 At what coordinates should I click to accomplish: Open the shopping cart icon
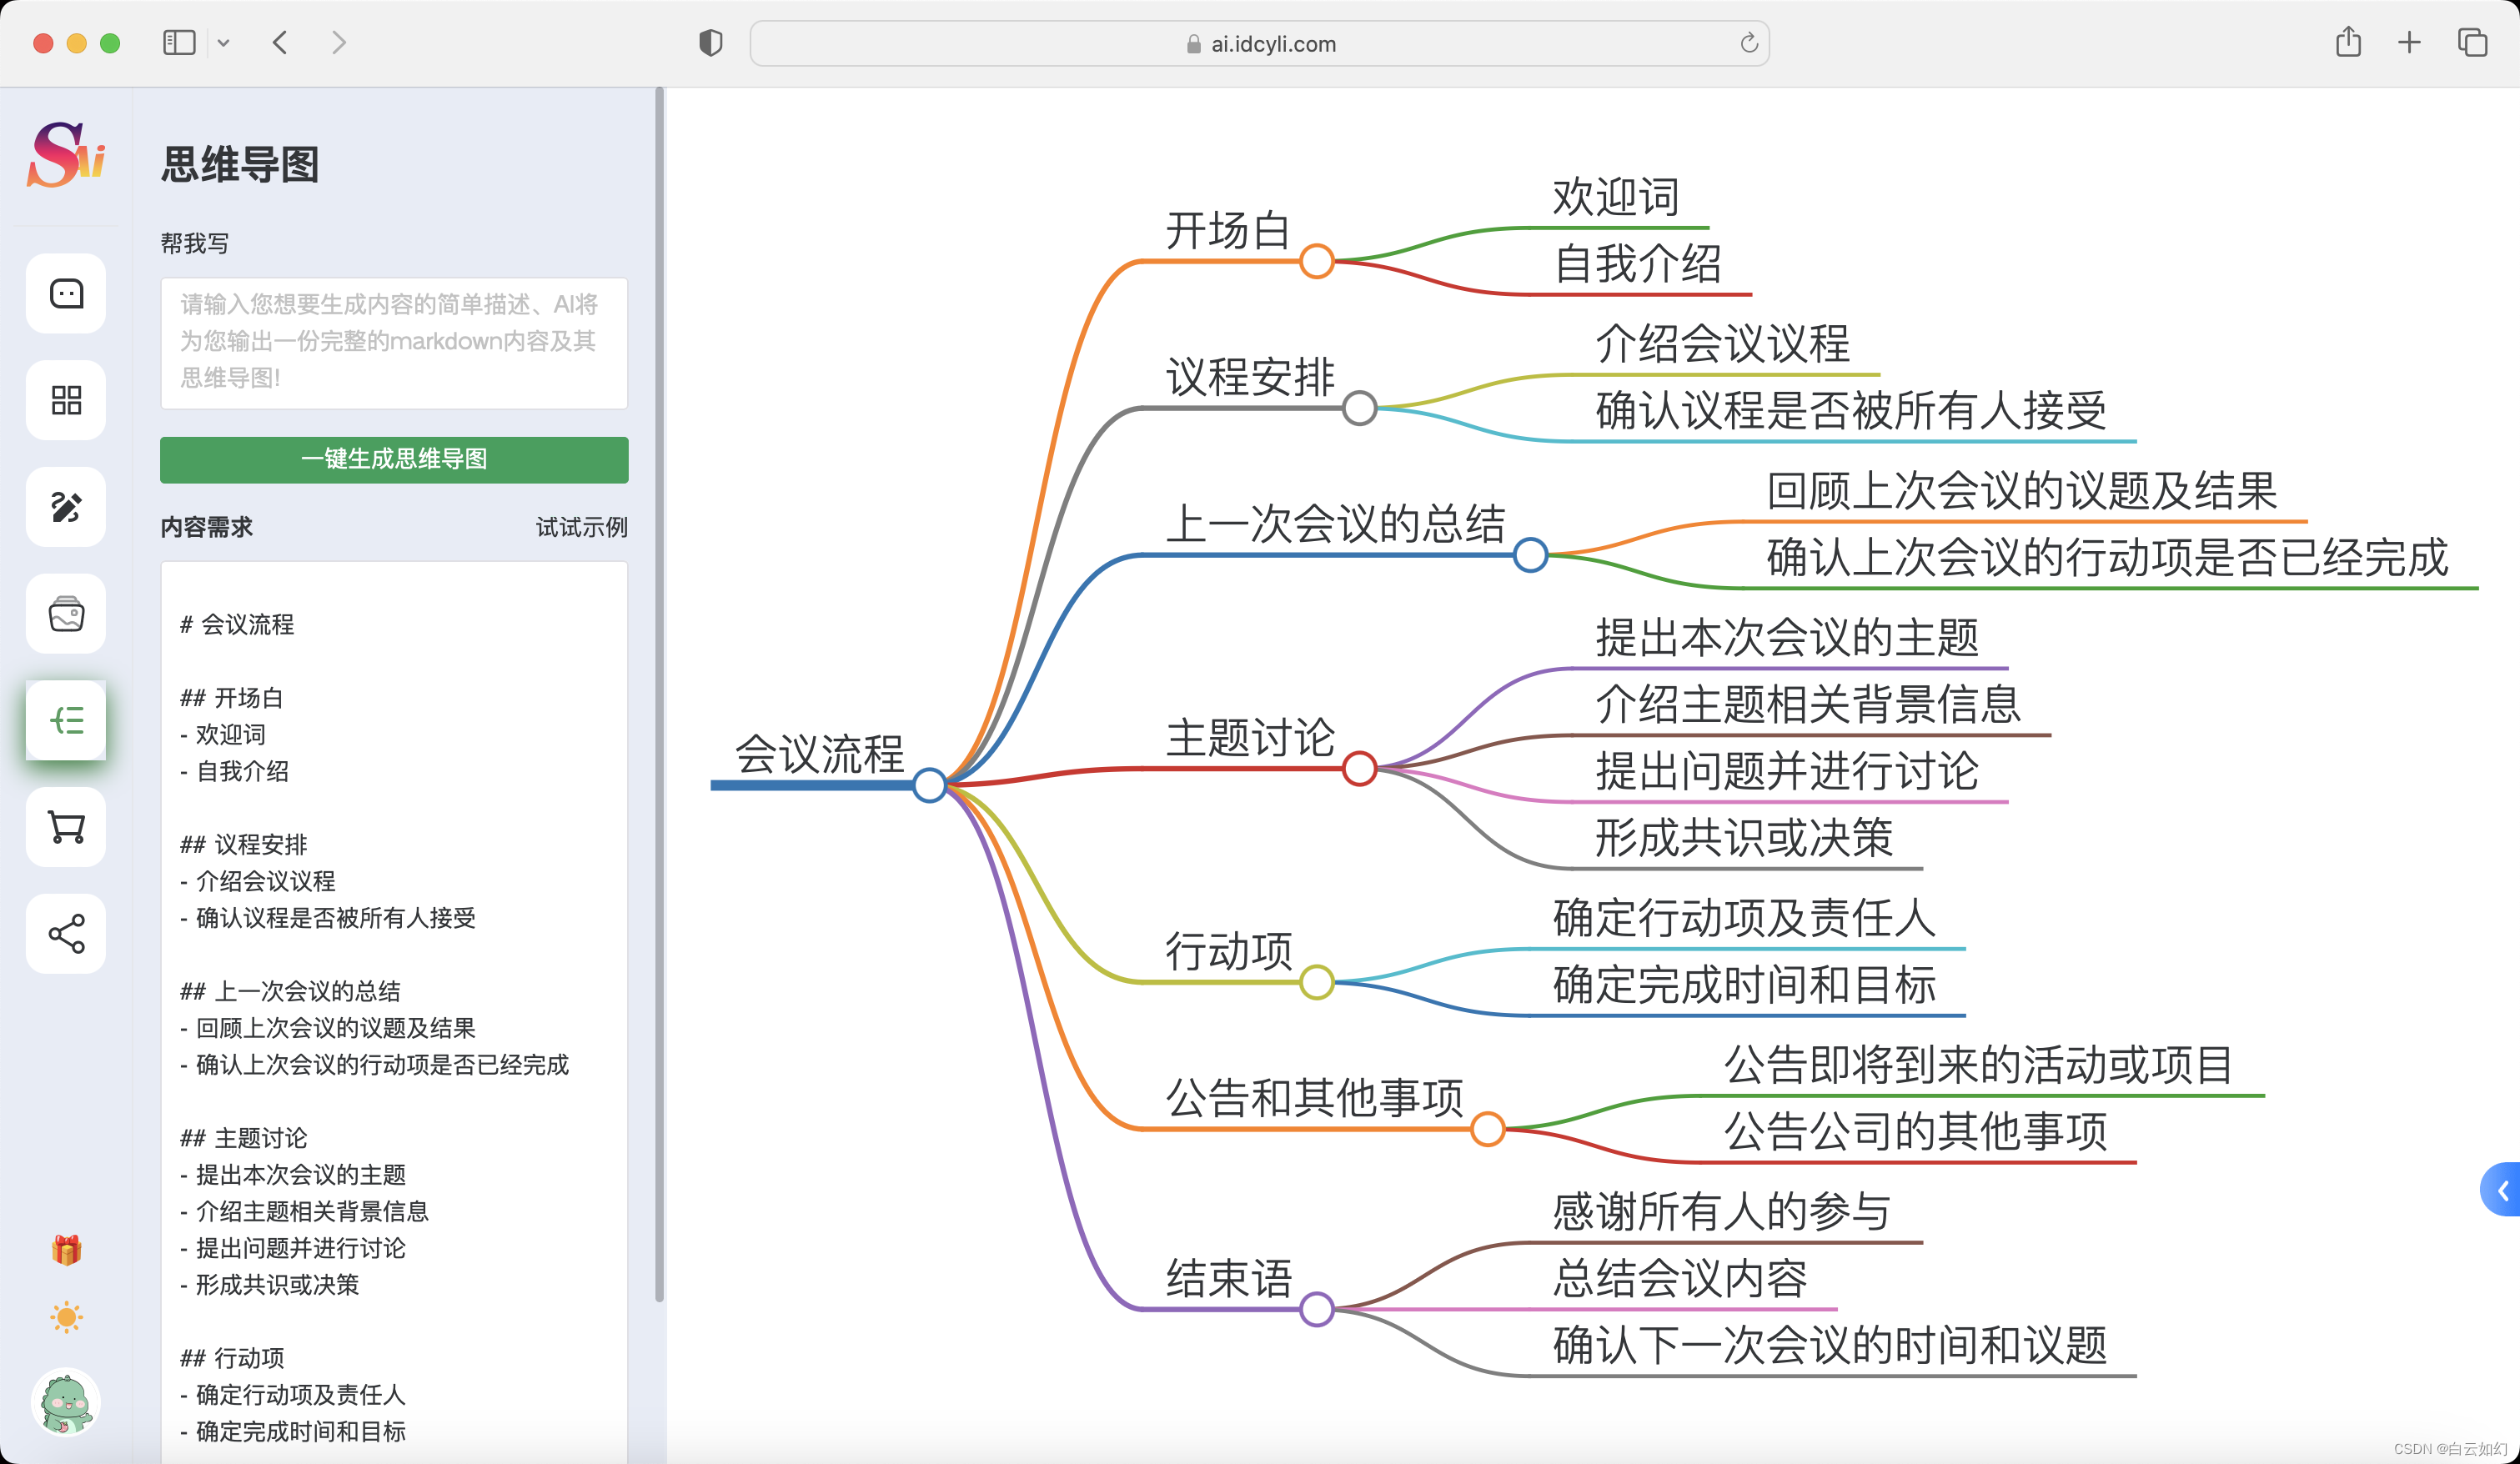pos(66,827)
